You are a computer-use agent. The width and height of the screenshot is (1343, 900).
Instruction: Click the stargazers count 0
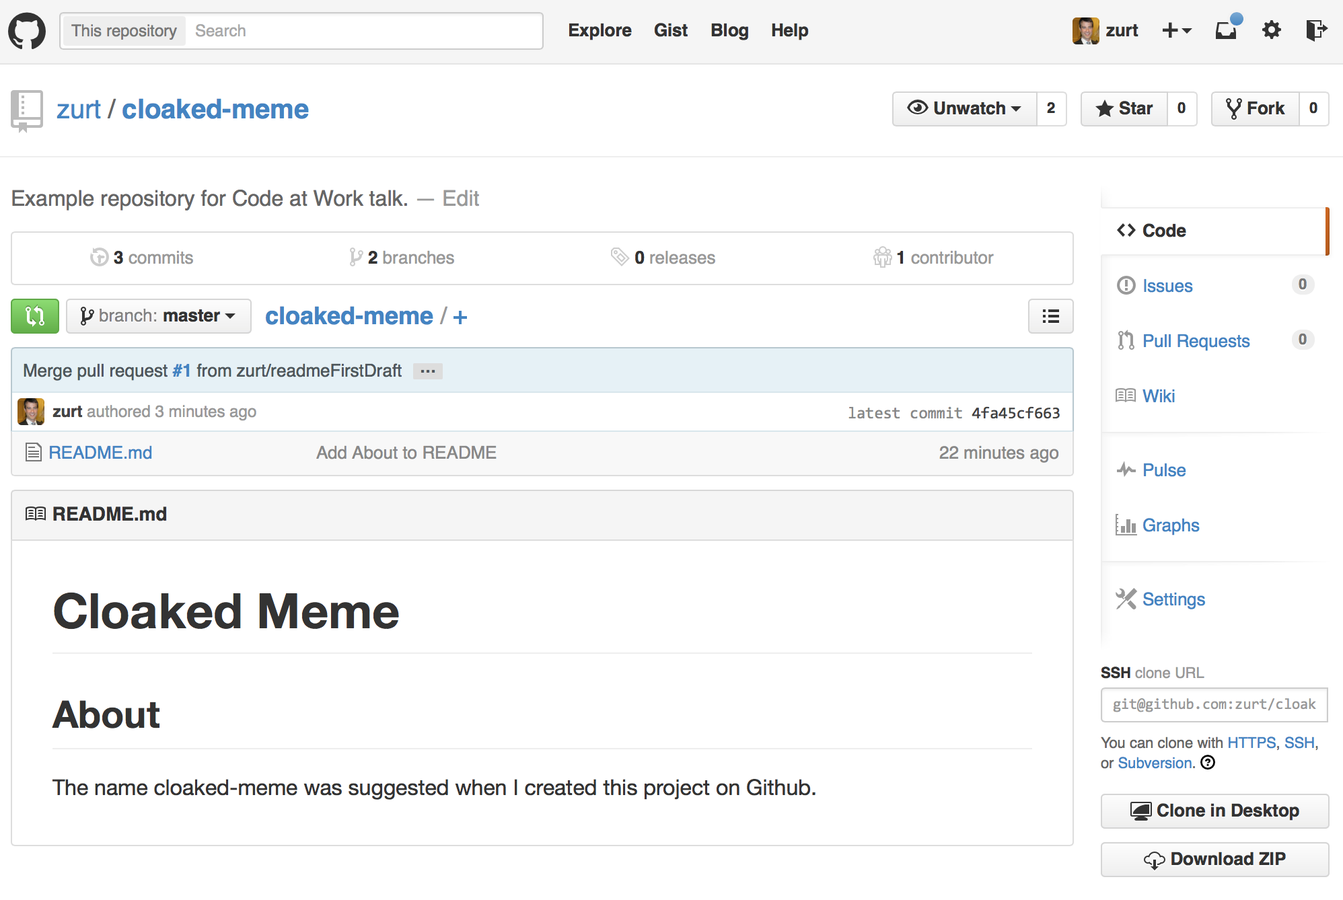[x=1181, y=109]
